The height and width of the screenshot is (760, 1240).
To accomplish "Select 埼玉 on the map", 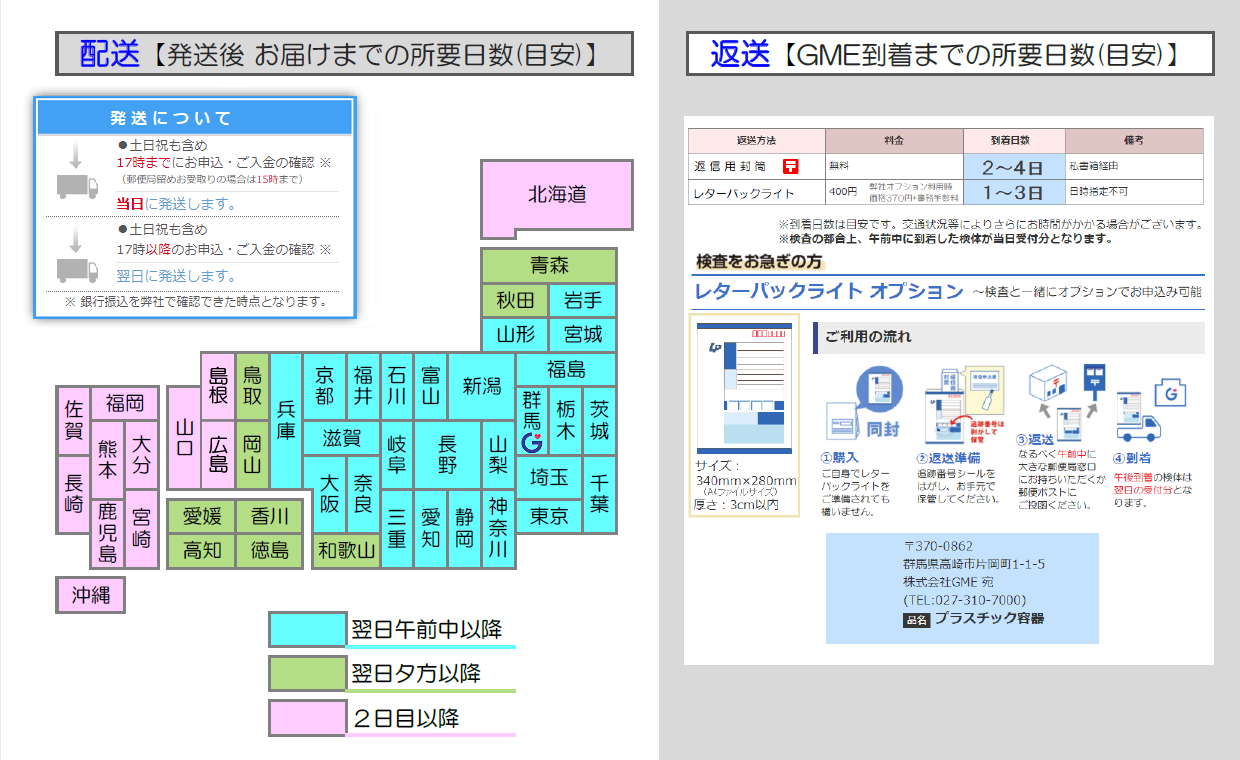I will click(549, 477).
